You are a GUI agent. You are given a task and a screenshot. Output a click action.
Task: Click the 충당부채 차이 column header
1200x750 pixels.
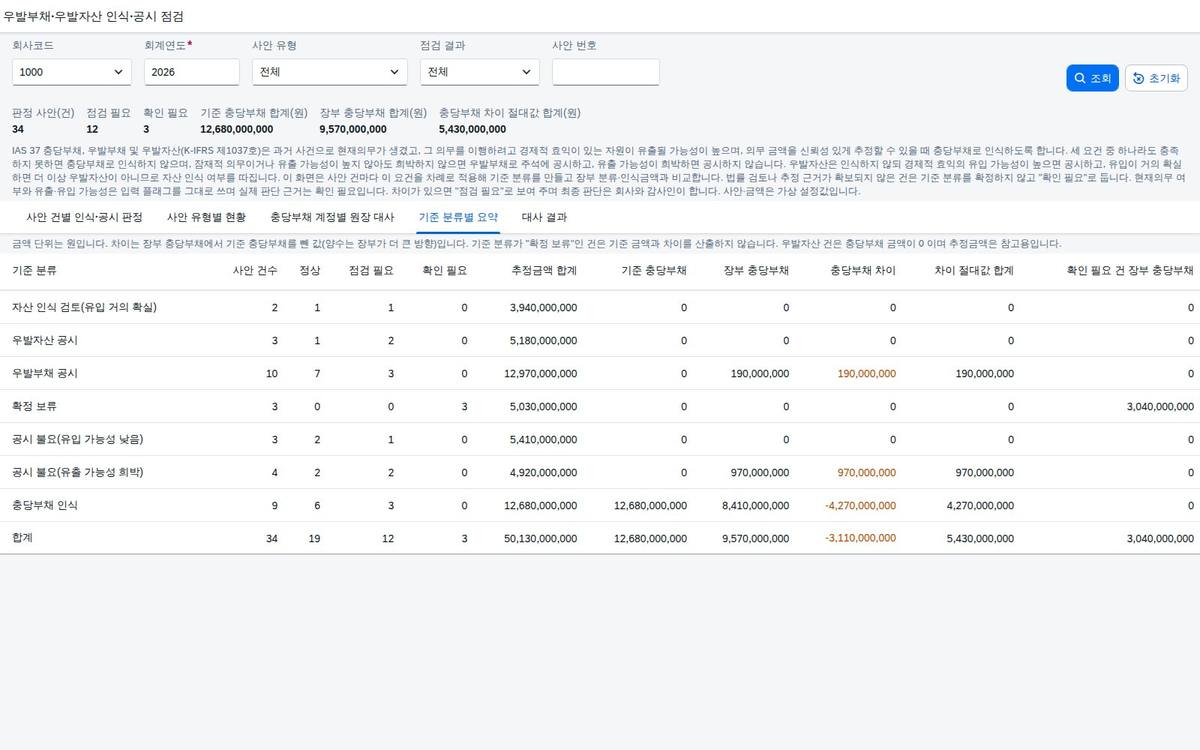tap(863, 270)
